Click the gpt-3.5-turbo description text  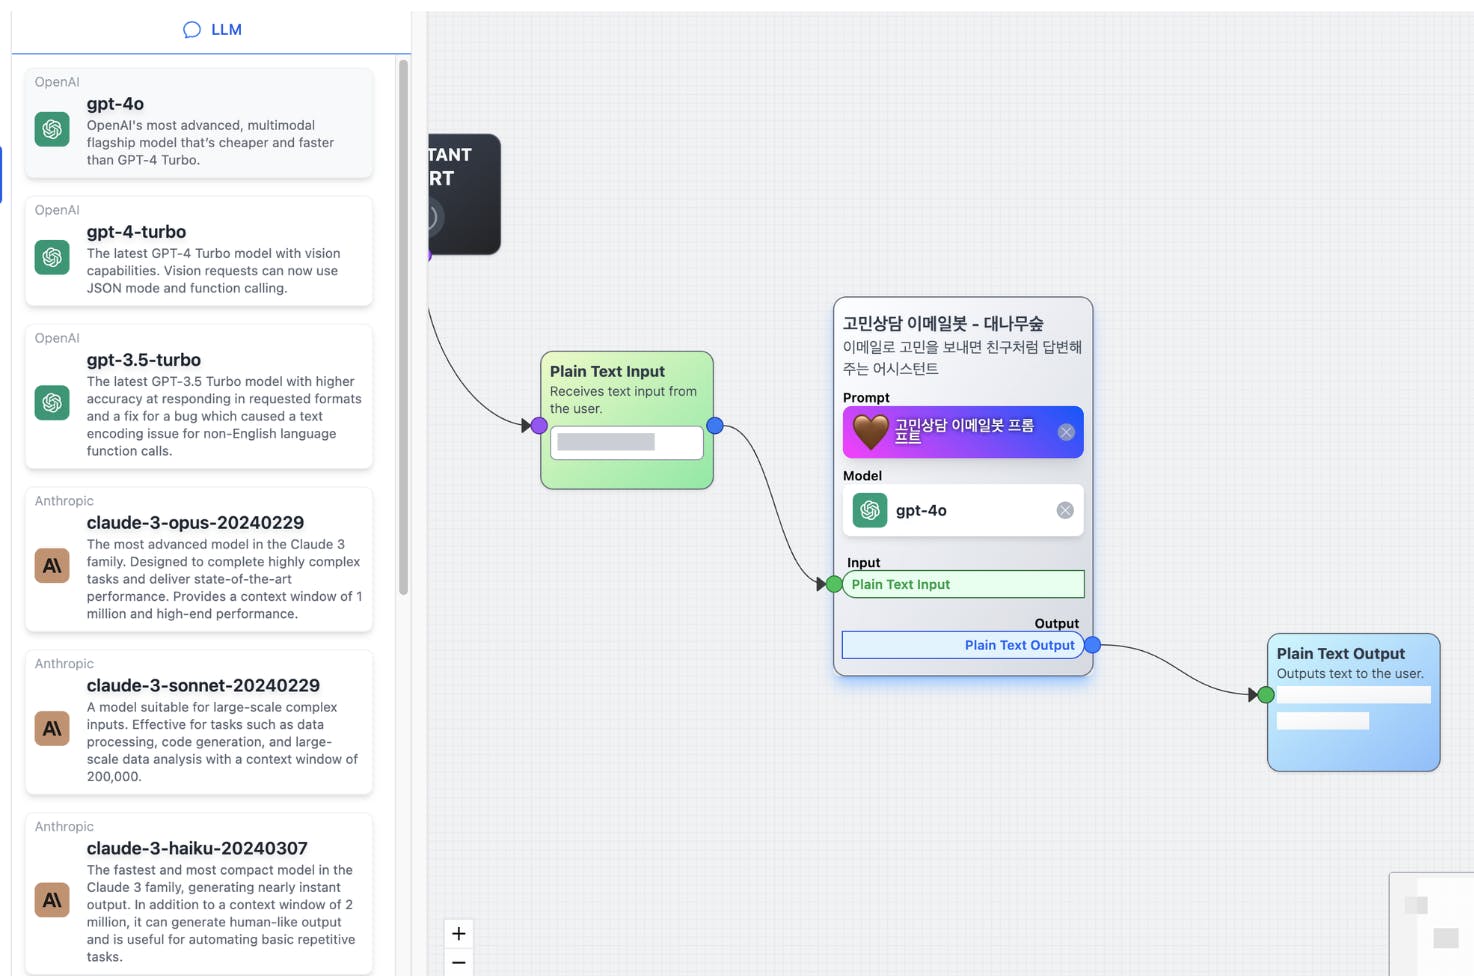[x=224, y=416]
